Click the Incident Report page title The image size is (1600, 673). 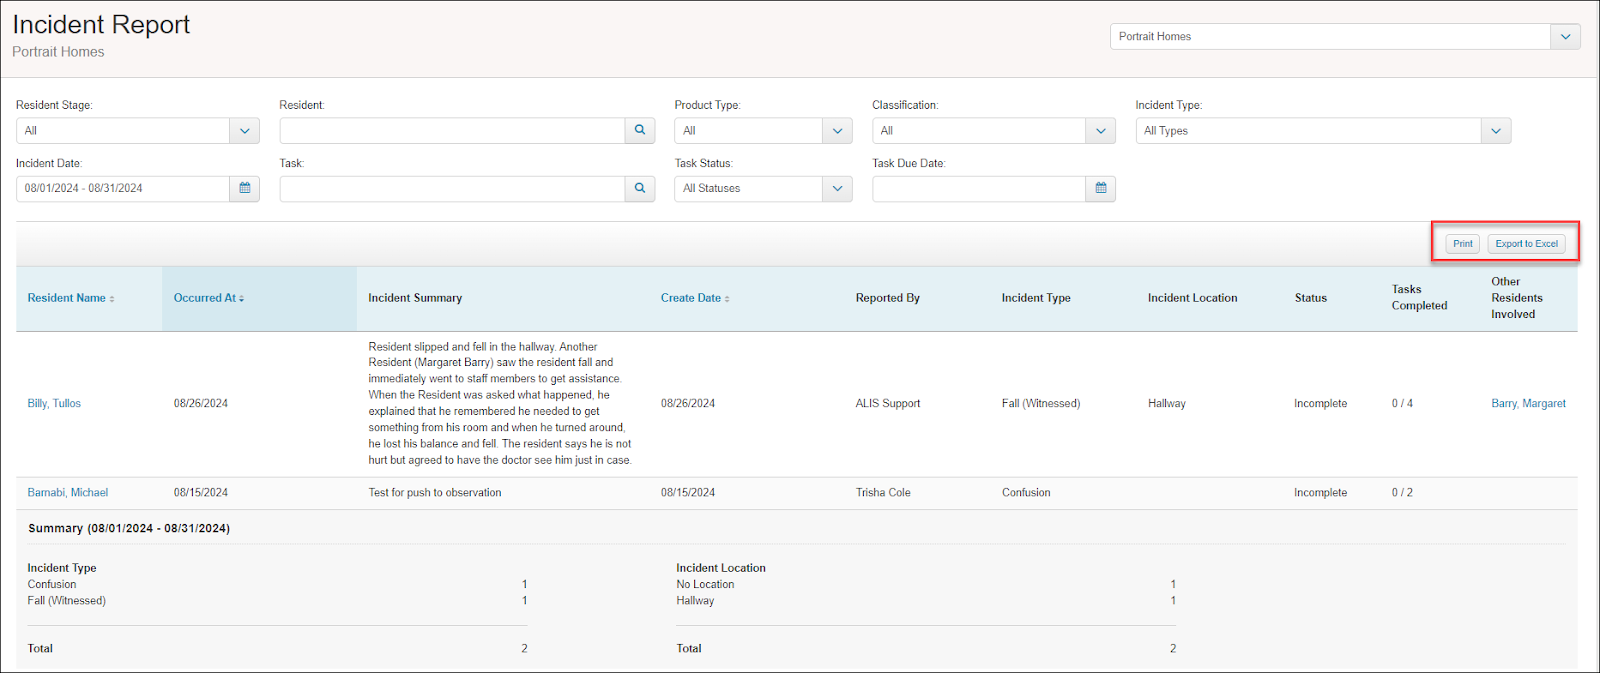tap(101, 24)
